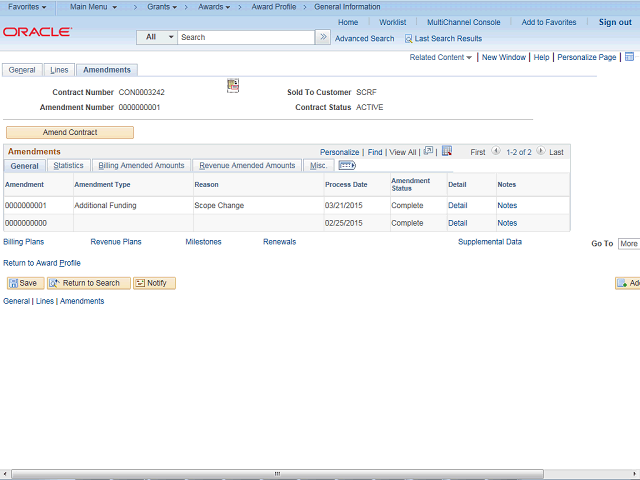Open the MultiChannel Console link
This screenshot has width=640, height=480.
[464, 22]
